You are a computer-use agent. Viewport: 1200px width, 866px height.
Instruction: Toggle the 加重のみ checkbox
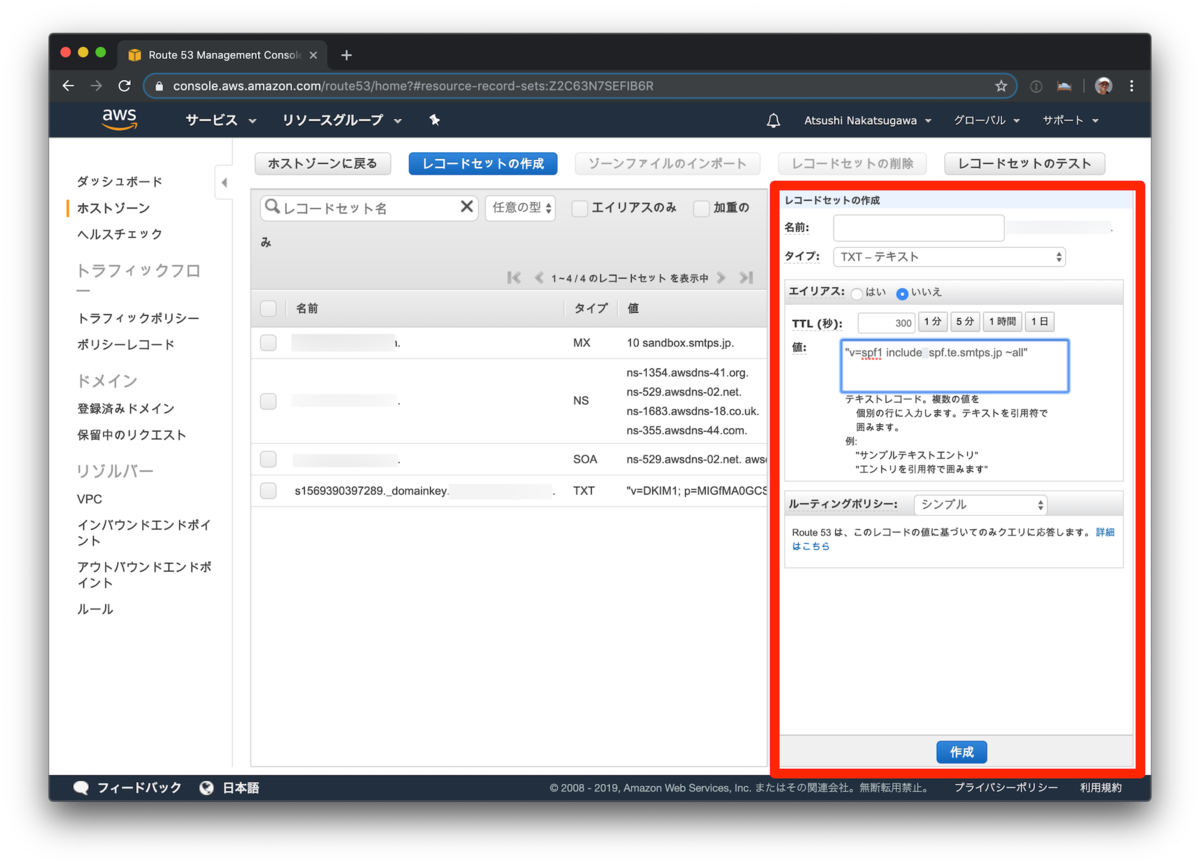click(701, 208)
